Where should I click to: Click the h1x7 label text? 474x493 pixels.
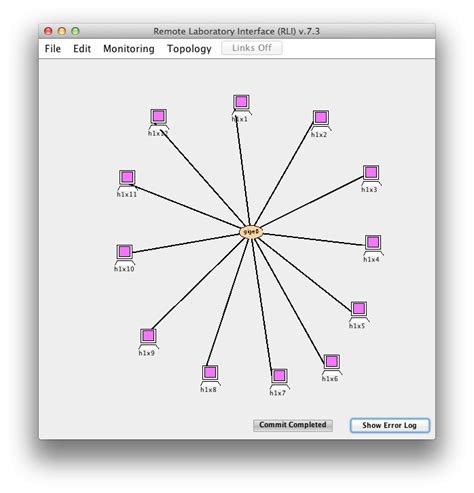click(x=278, y=393)
